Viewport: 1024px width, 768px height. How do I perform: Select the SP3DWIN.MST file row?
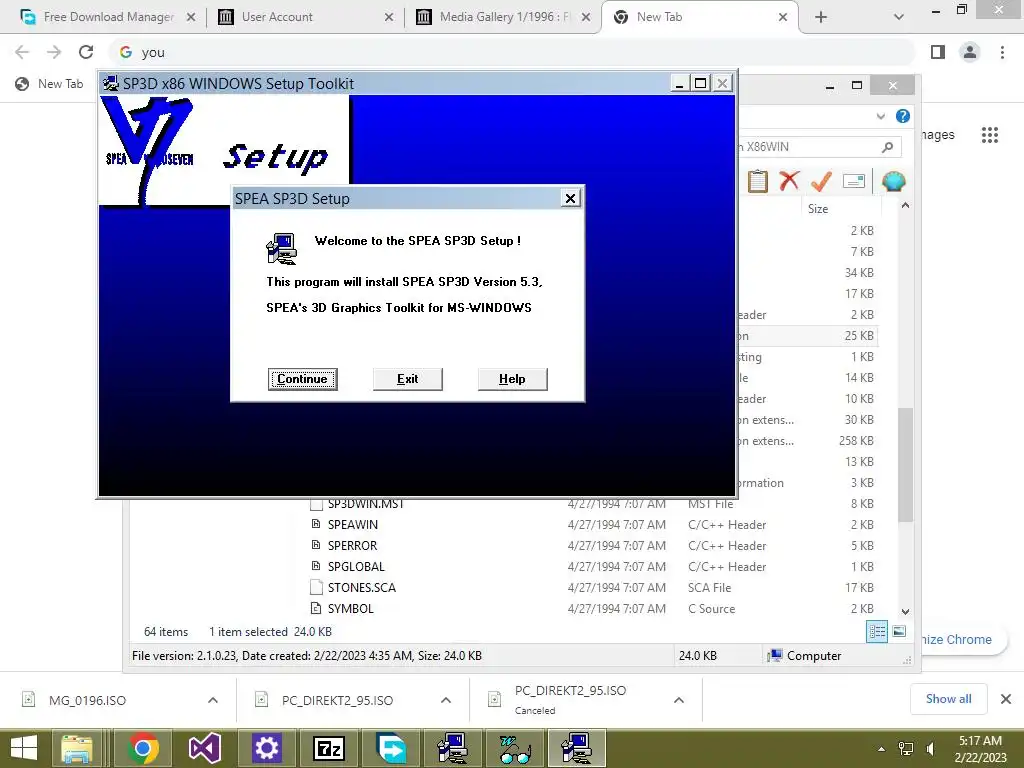point(592,504)
